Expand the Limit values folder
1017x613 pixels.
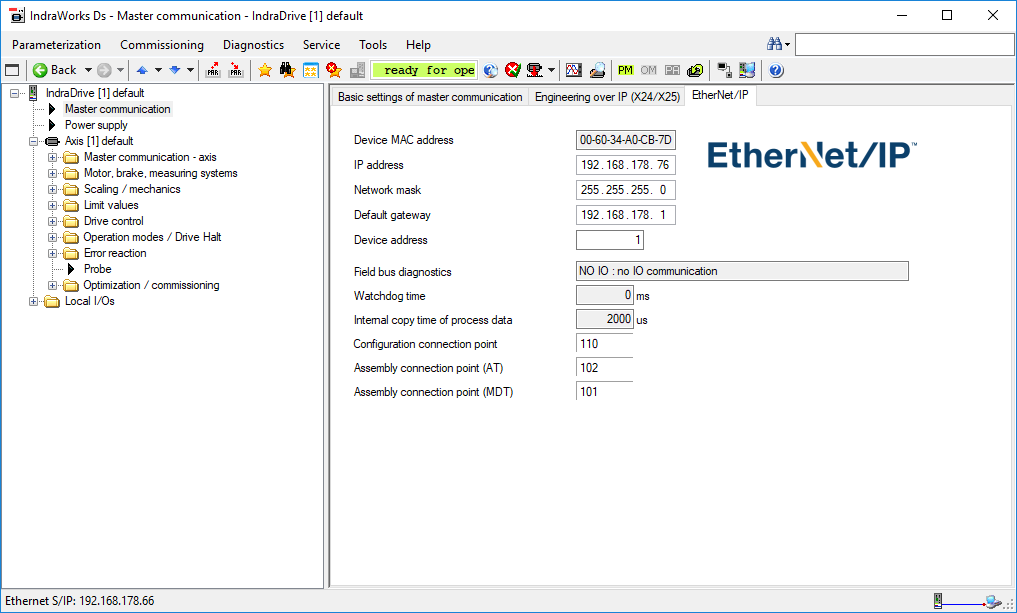53,205
